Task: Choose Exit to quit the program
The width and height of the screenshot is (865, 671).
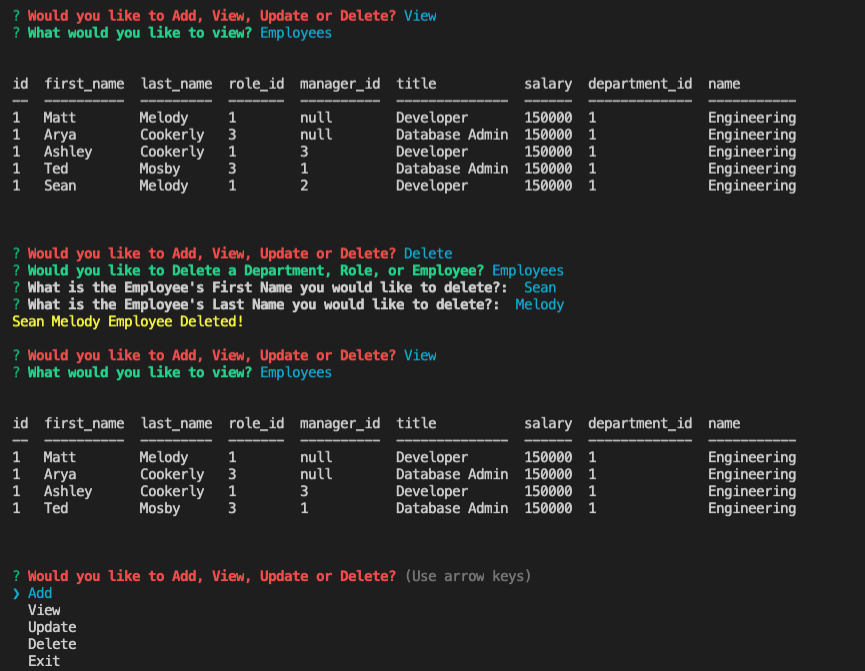Action: coord(44,661)
